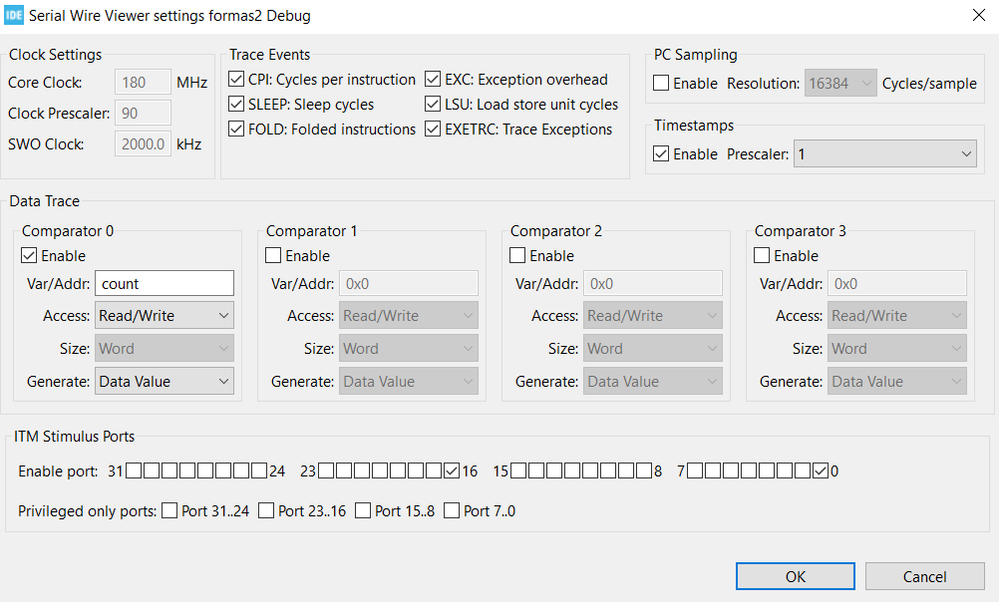Screen dimensions: 999x602
Task: Toggle LSU: Load store unit cycles
Action: [433, 104]
